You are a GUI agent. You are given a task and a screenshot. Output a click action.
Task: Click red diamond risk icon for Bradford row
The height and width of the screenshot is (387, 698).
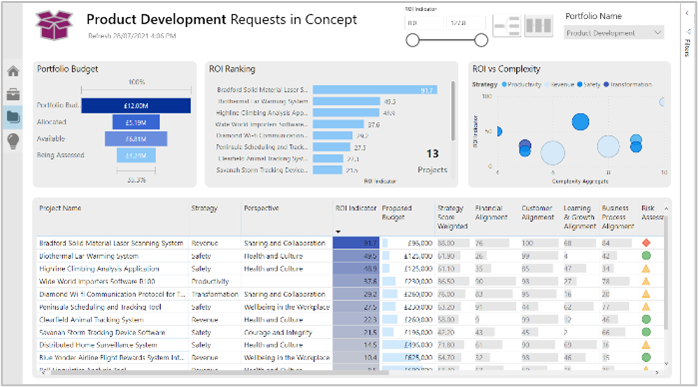646,243
